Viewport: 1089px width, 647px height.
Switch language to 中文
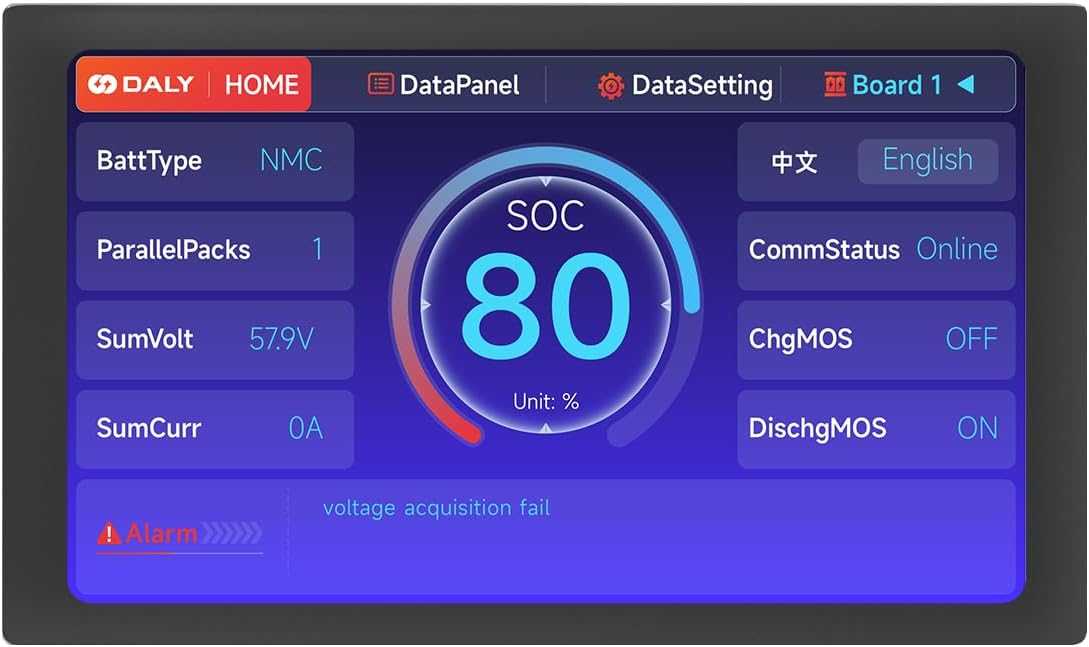point(795,162)
